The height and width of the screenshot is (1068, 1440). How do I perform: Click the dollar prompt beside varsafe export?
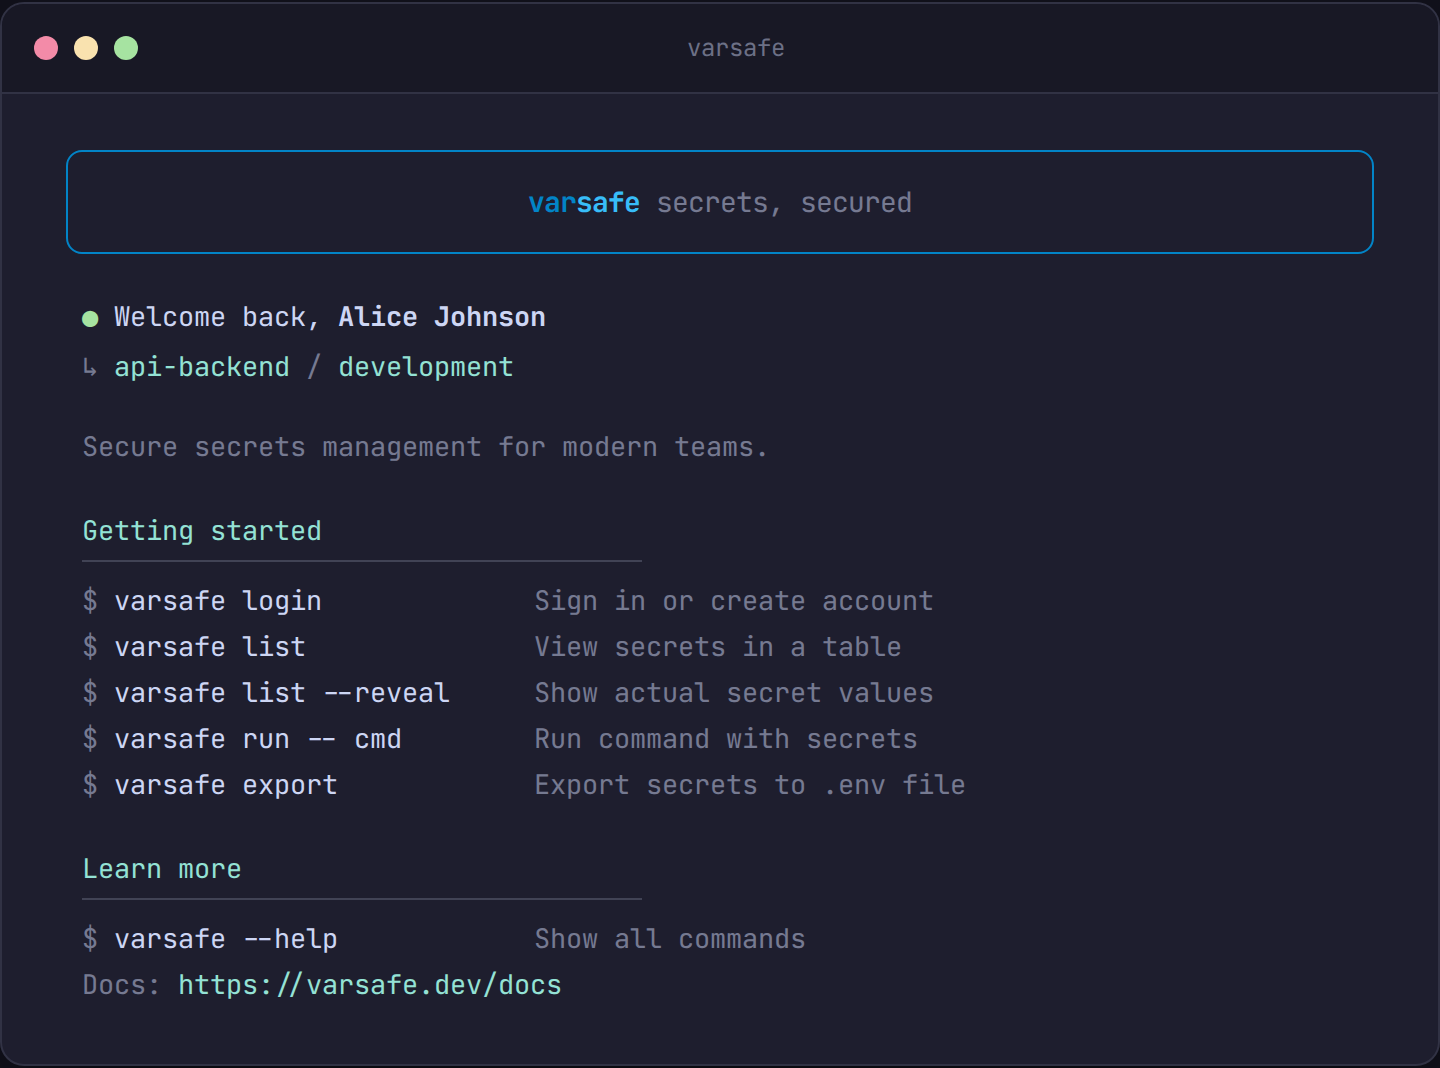coord(90,786)
